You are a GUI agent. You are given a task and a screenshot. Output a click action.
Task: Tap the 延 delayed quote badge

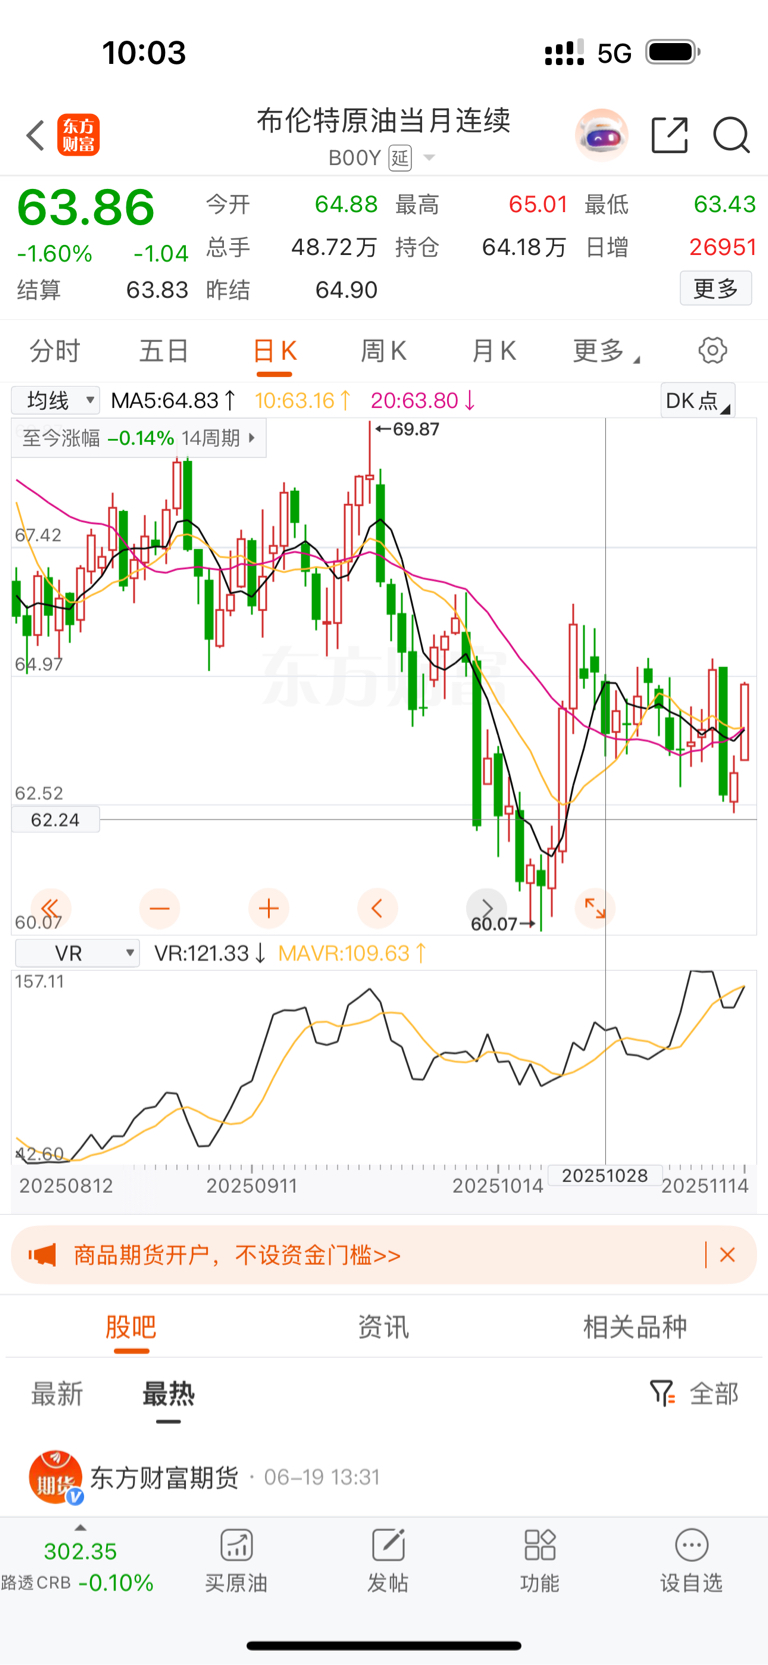pyautogui.click(x=400, y=158)
